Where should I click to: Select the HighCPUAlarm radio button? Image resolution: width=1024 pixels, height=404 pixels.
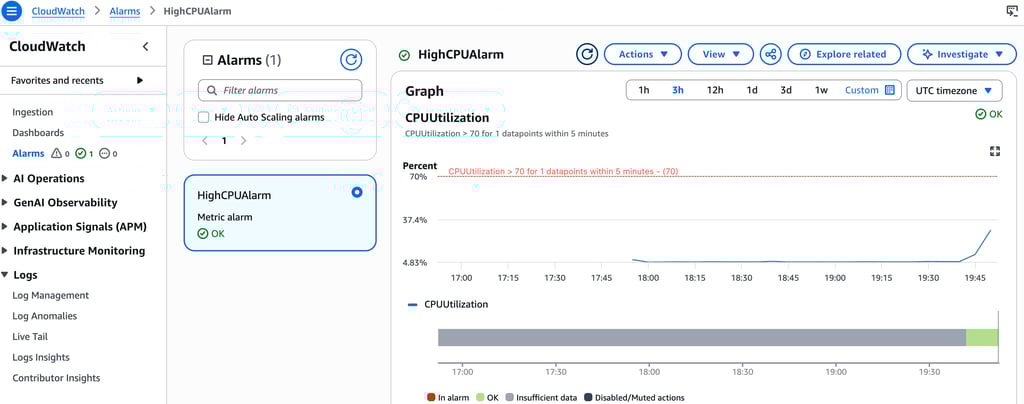pos(357,193)
